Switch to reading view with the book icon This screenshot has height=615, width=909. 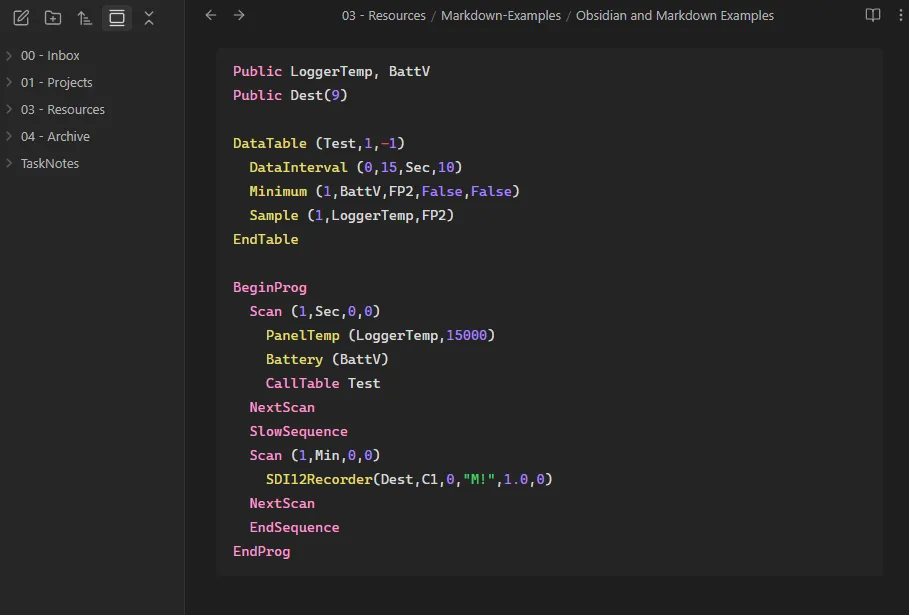(872, 15)
